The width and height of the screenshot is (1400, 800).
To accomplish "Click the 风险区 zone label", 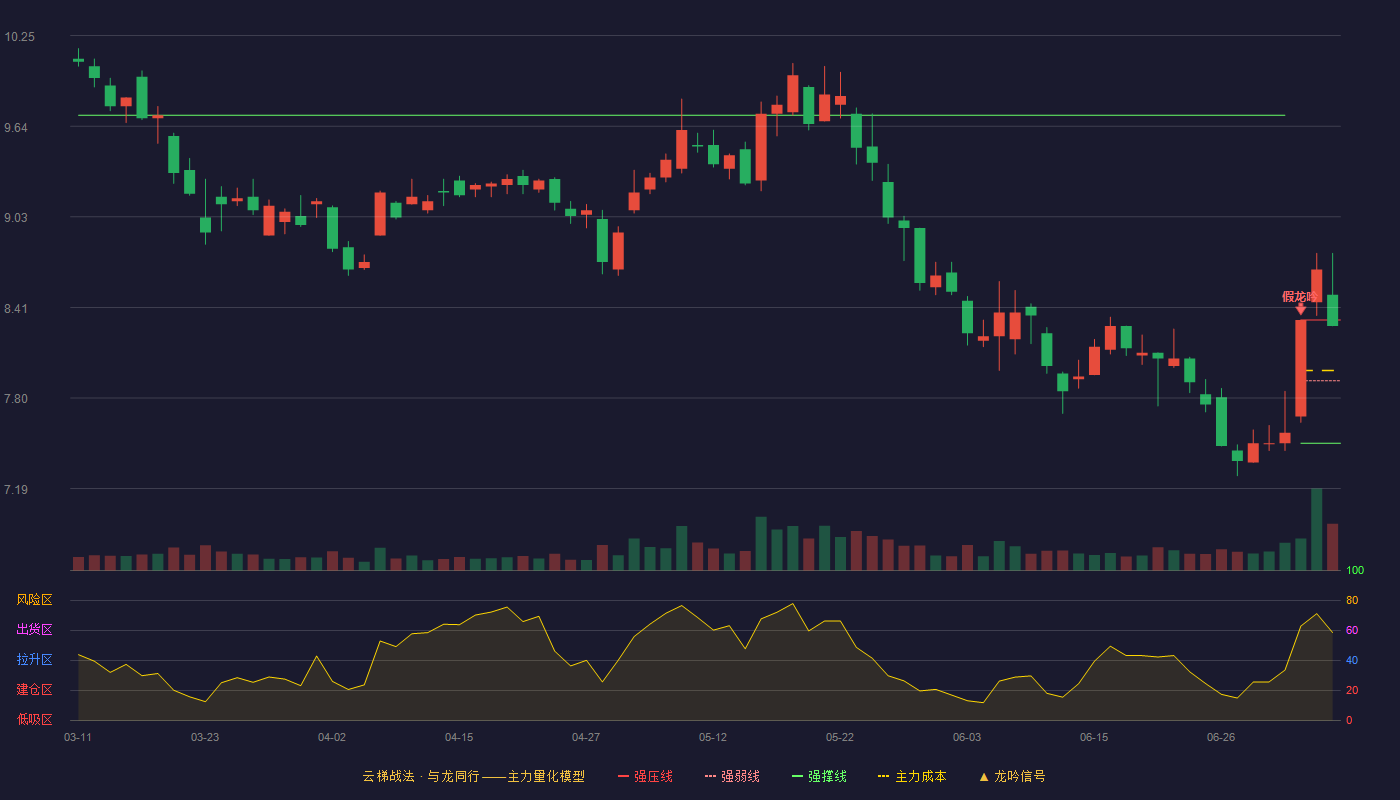I will pyautogui.click(x=34, y=600).
